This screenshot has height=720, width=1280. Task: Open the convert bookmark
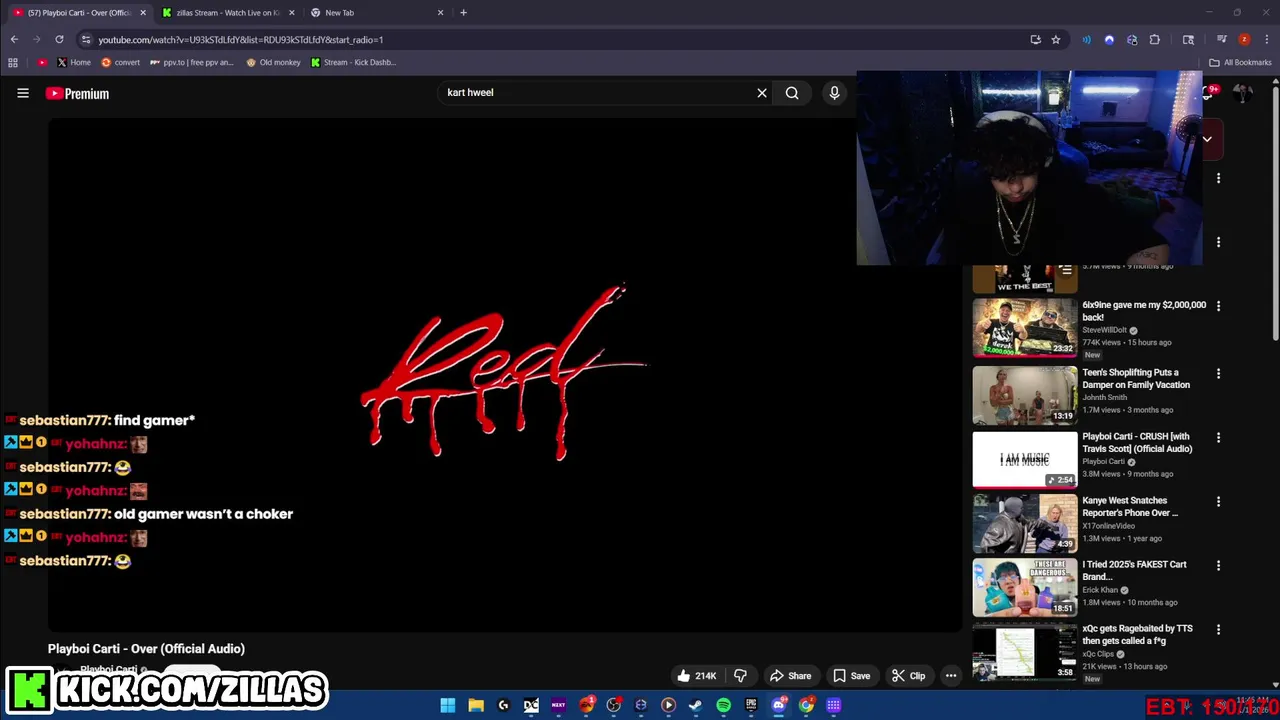click(x=120, y=62)
